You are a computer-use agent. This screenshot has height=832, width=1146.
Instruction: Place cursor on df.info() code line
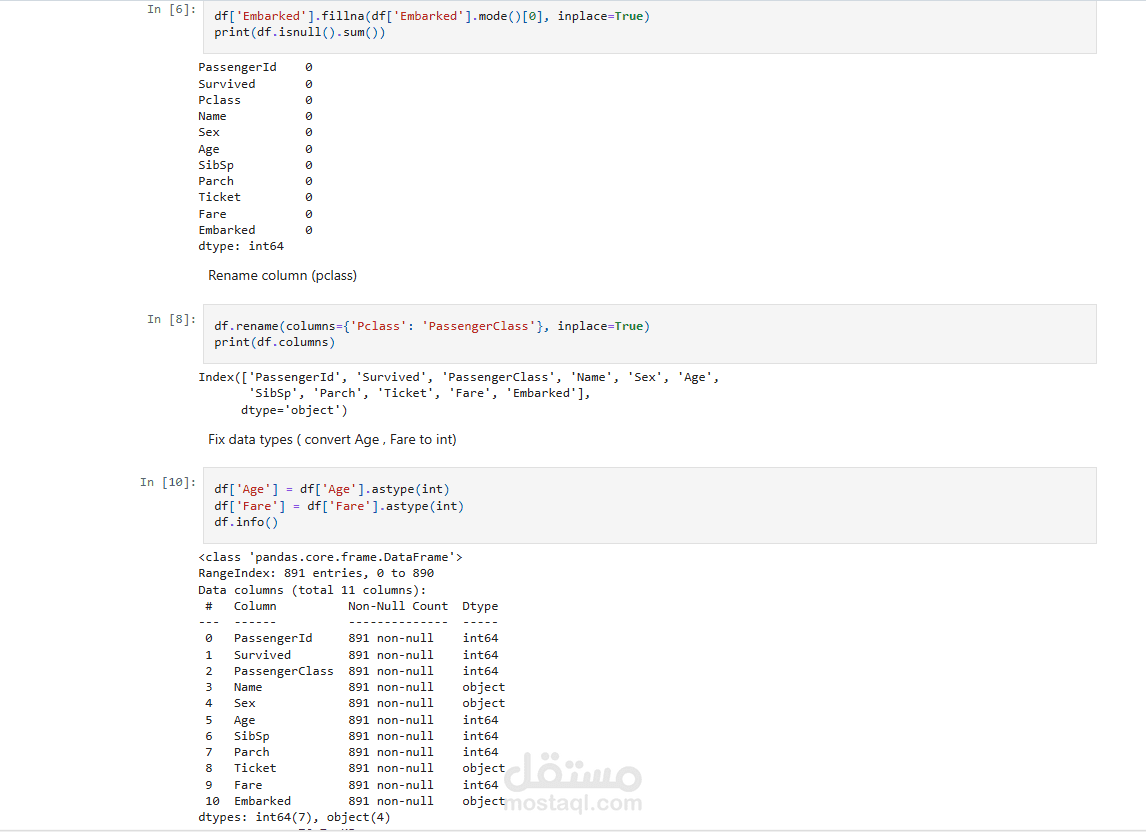pos(246,522)
